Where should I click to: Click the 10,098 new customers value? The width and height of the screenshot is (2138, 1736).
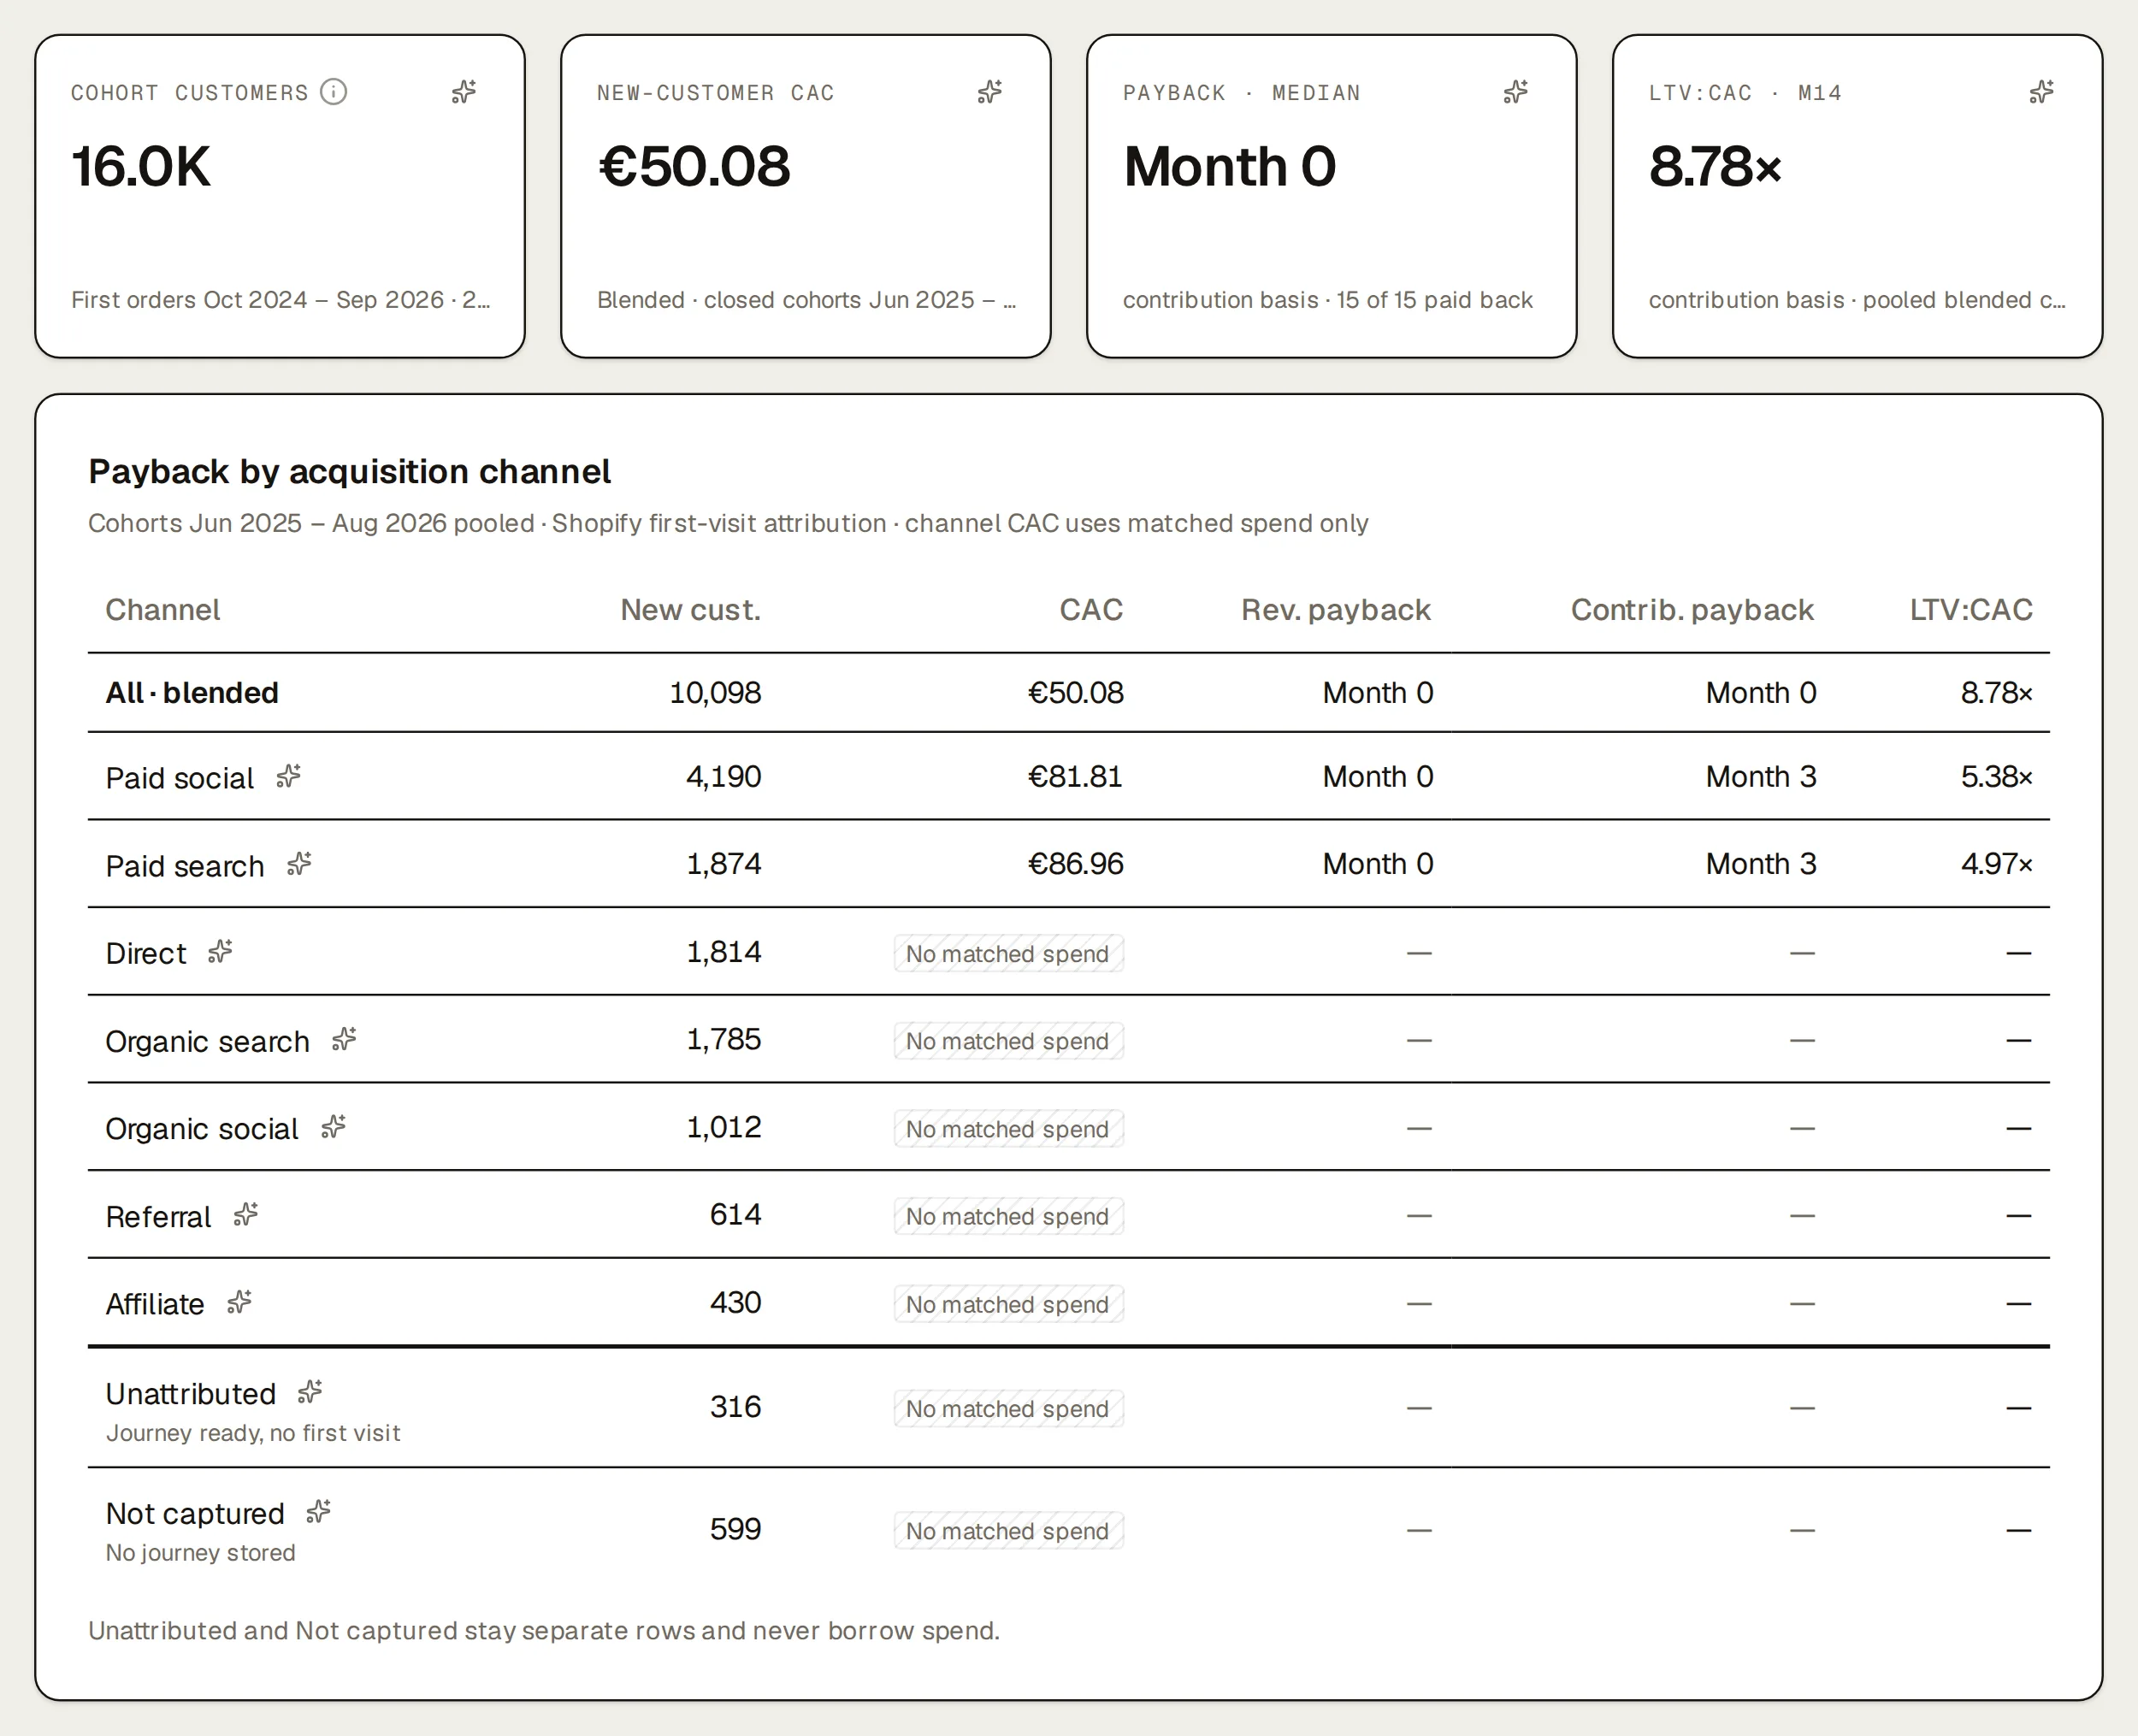point(715,693)
